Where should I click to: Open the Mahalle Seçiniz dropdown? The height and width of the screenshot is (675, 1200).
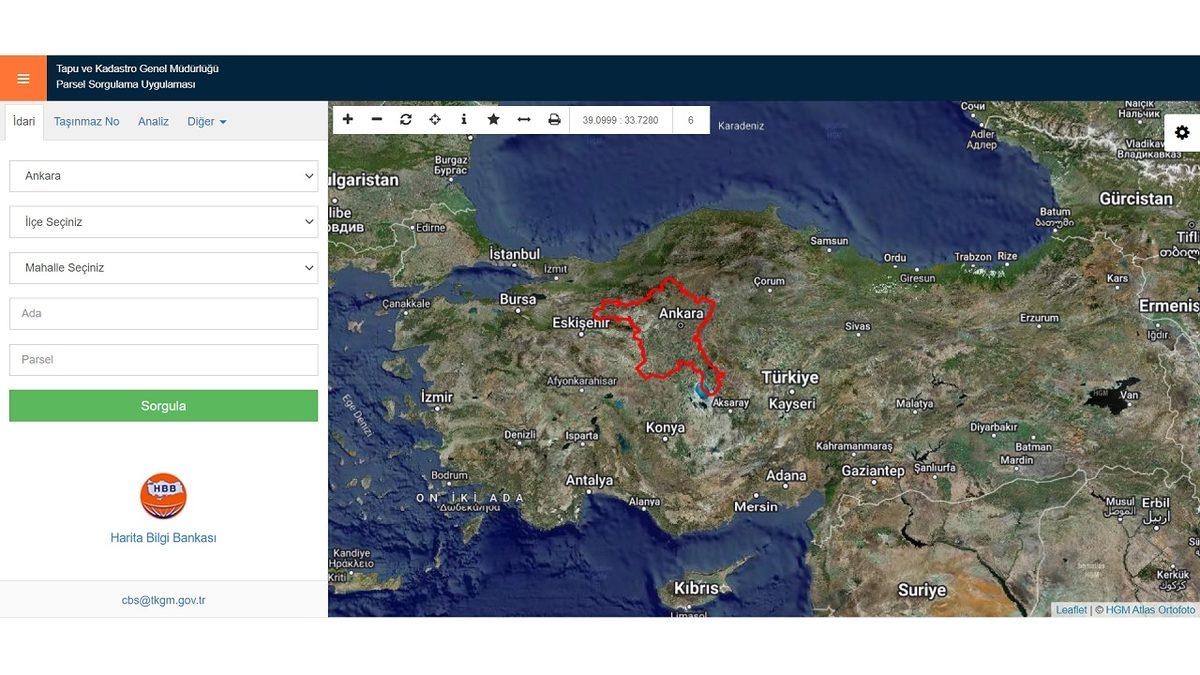pyautogui.click(x=163, y=267)
